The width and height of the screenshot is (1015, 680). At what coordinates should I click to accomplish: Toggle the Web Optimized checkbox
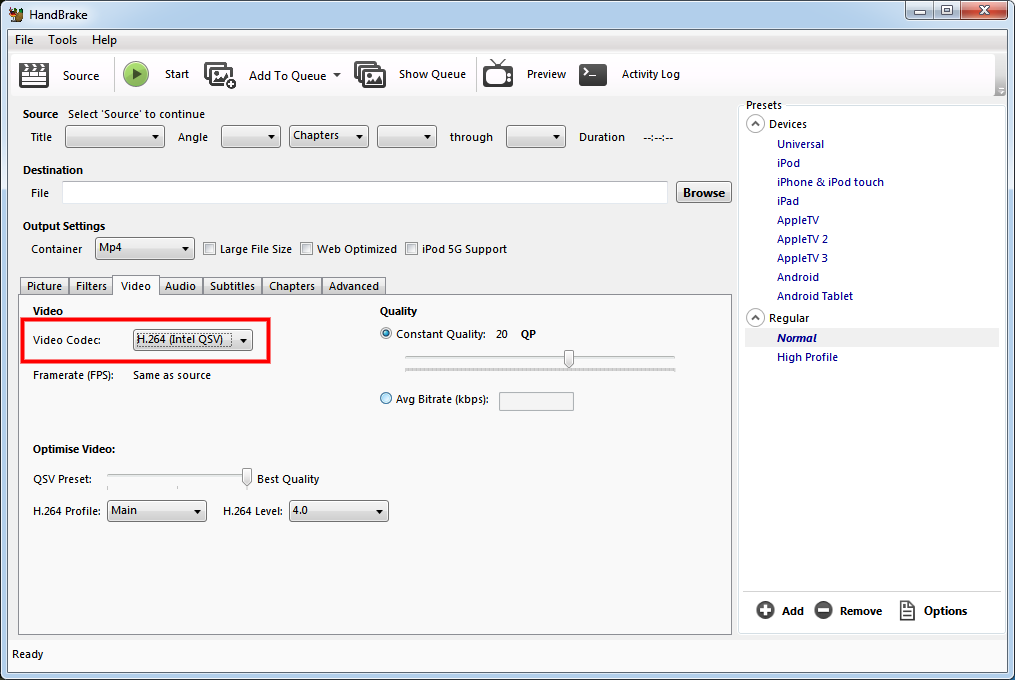(306, 249)
